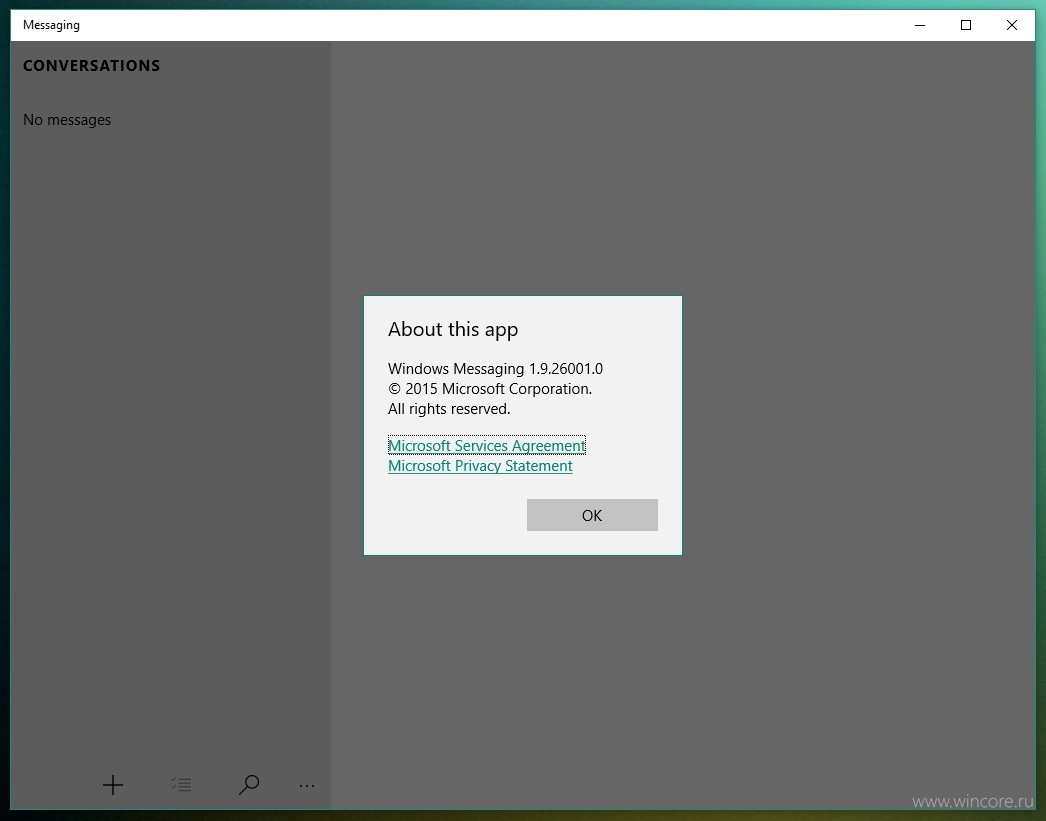Start a new message with plus icon
Viewport: 1046px width, 821px height.
coord(113,785)
